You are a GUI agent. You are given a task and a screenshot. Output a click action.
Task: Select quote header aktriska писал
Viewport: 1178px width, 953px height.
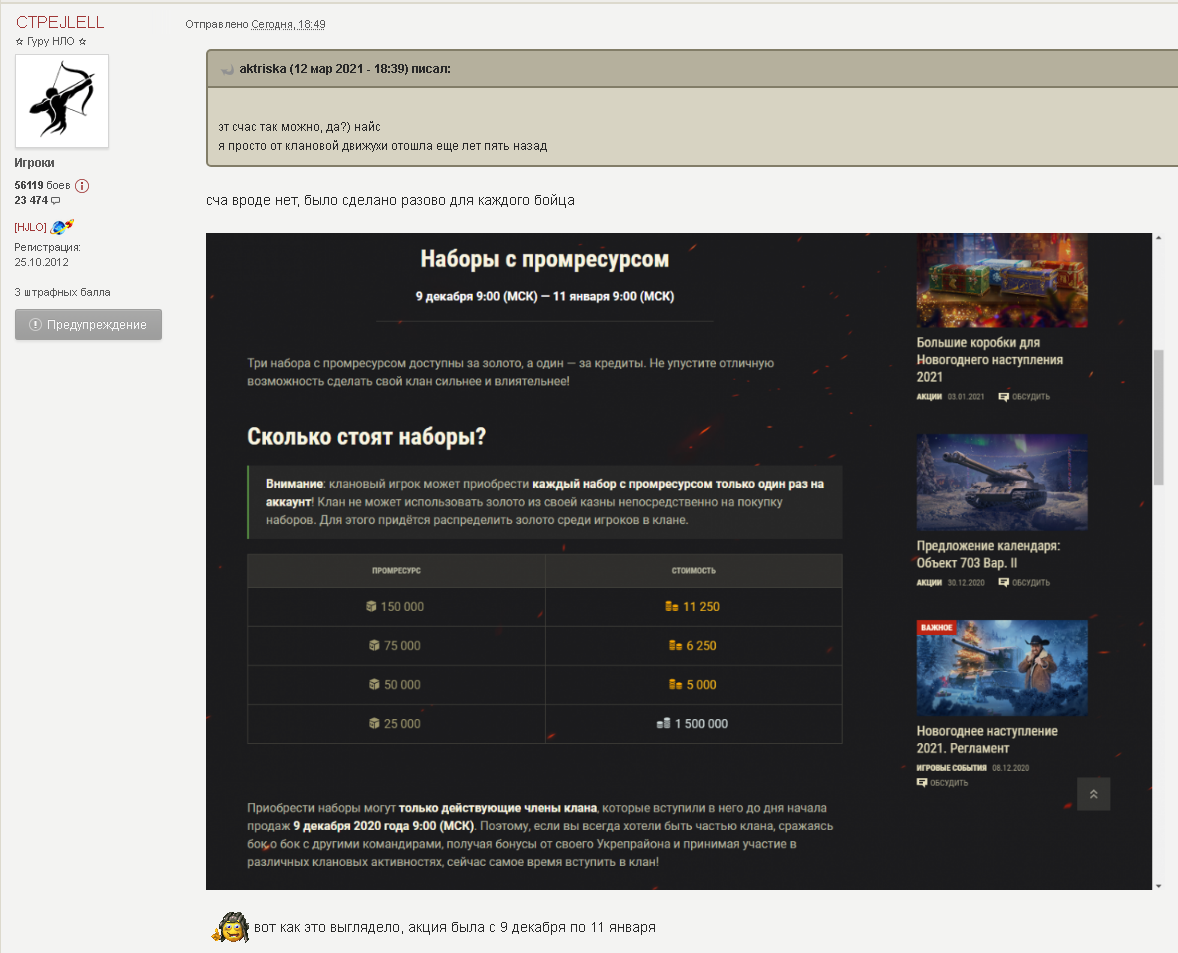pos(345,68)
